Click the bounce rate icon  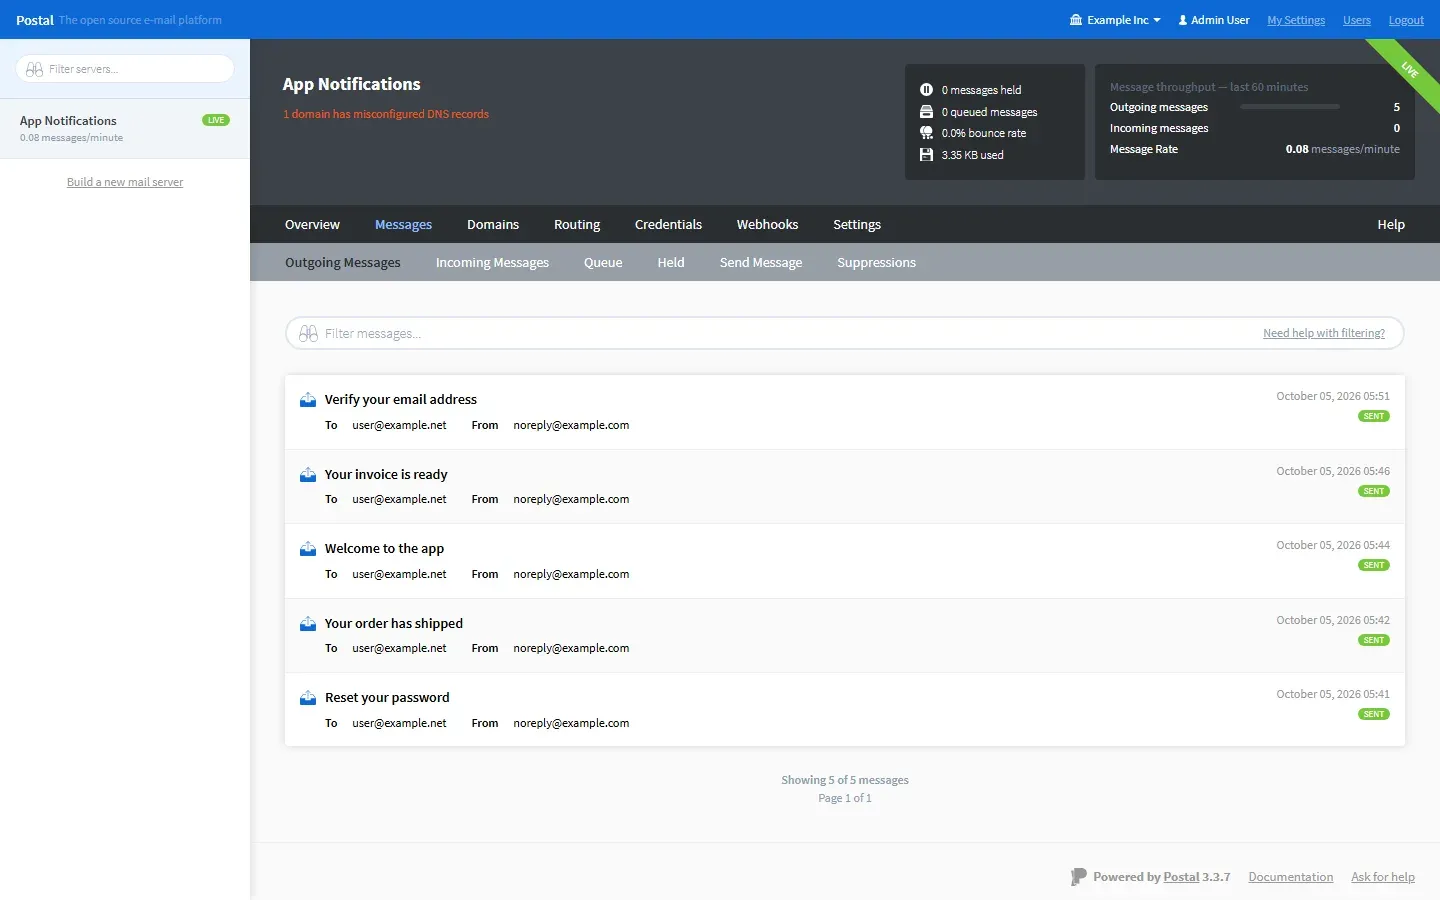926,133
